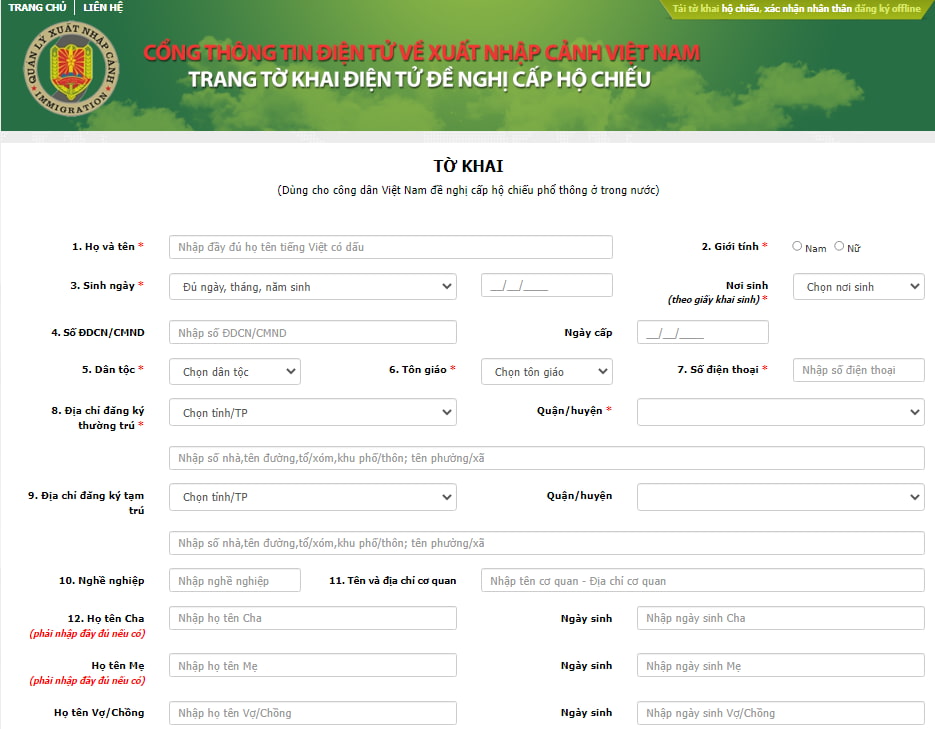Screen dimensions: 935x729
Task: Expand permanent address Chọn tỉnh/TP dropdown
Action: [312, 412]
